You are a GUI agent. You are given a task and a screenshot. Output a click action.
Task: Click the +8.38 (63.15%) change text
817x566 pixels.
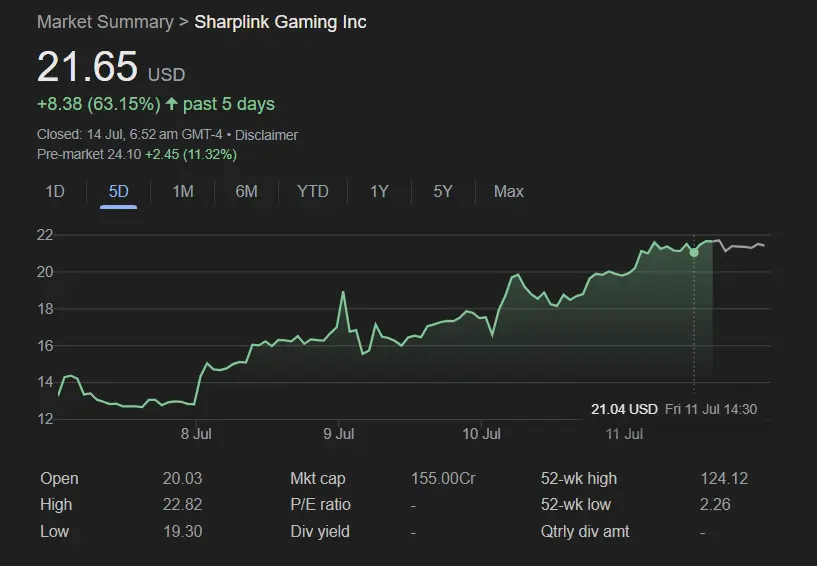(x=99, y=104)
